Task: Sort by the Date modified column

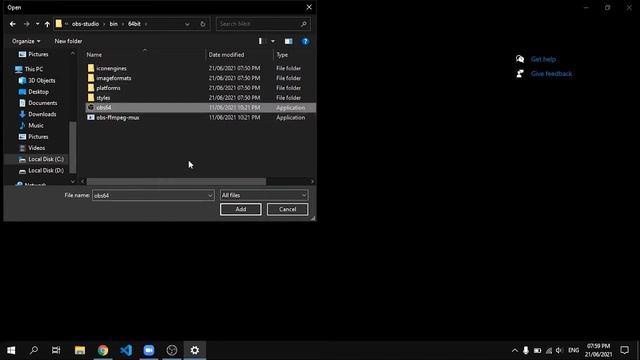Action: click(227, 55)
